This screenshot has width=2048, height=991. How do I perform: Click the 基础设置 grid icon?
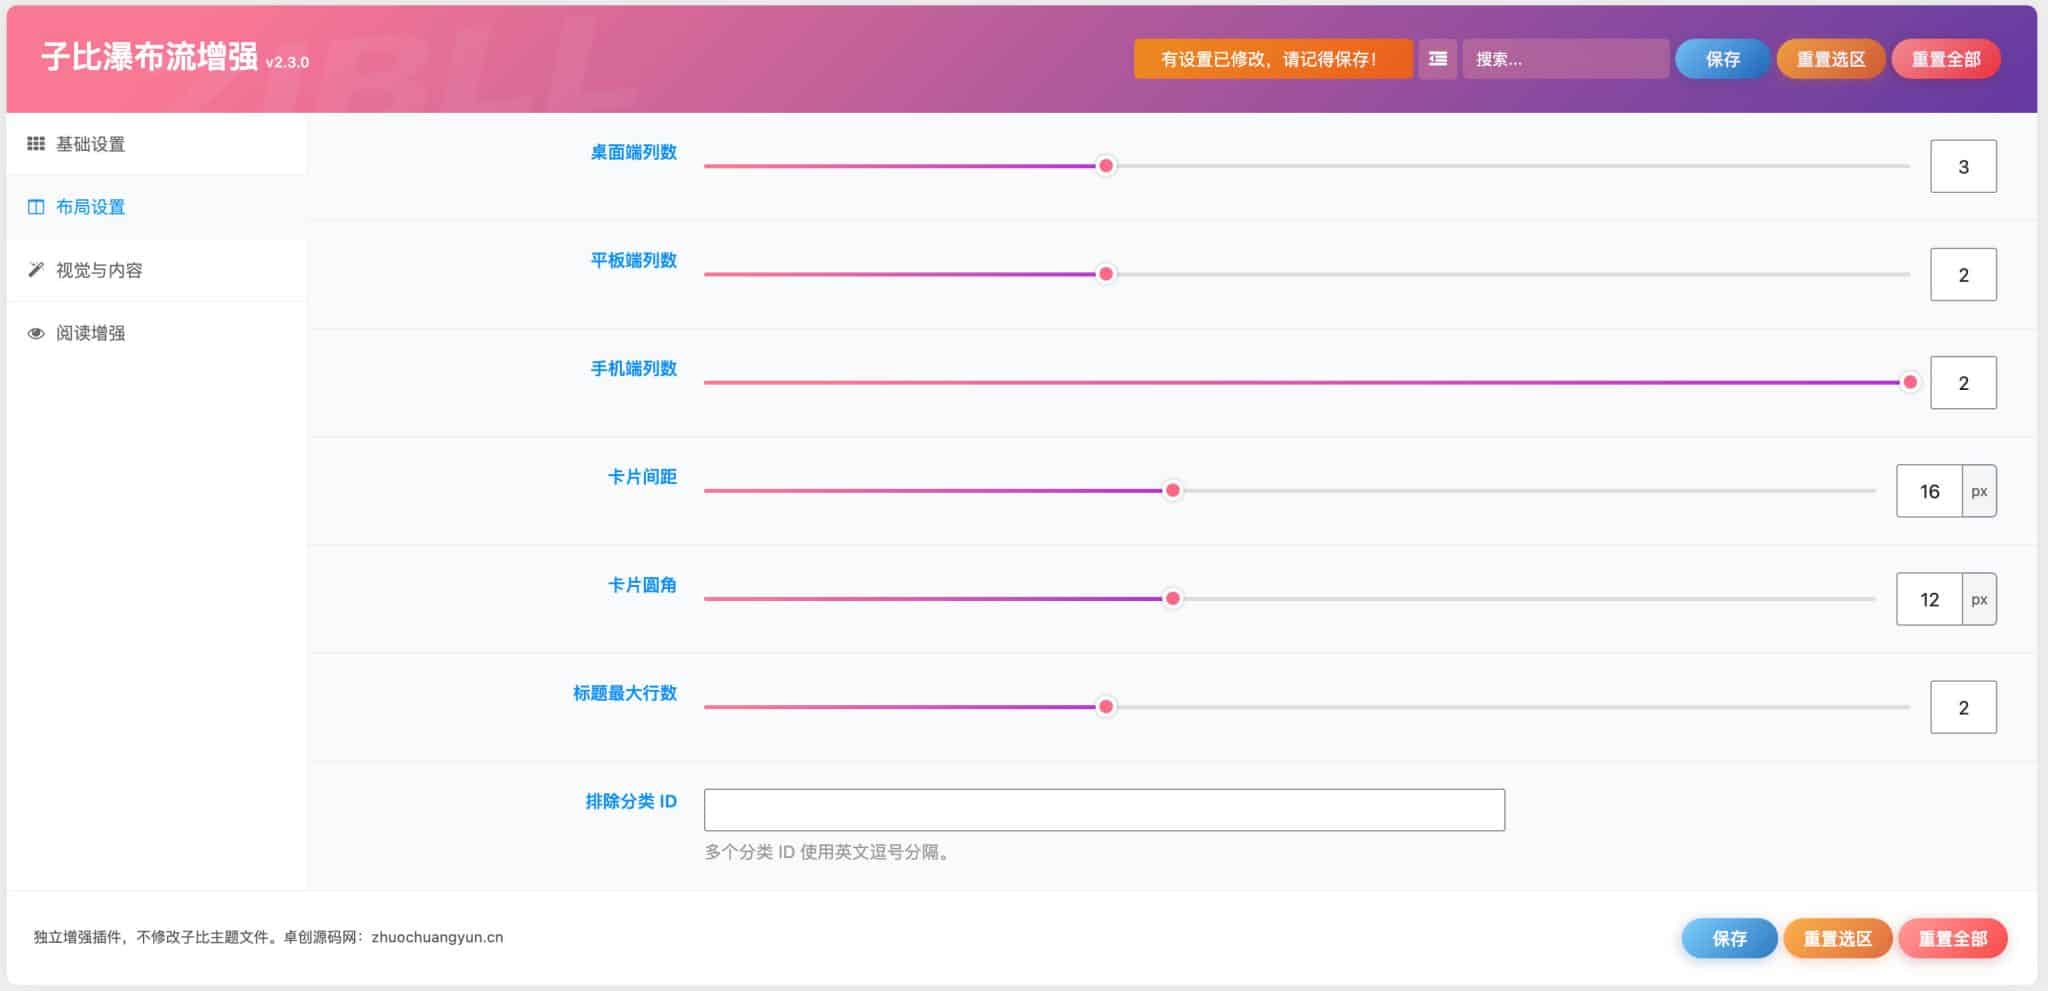pyautogui.click(x=36, y=144)
